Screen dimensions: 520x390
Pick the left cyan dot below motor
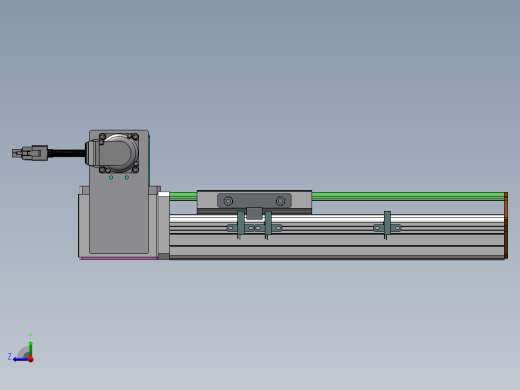coord(111,178)
